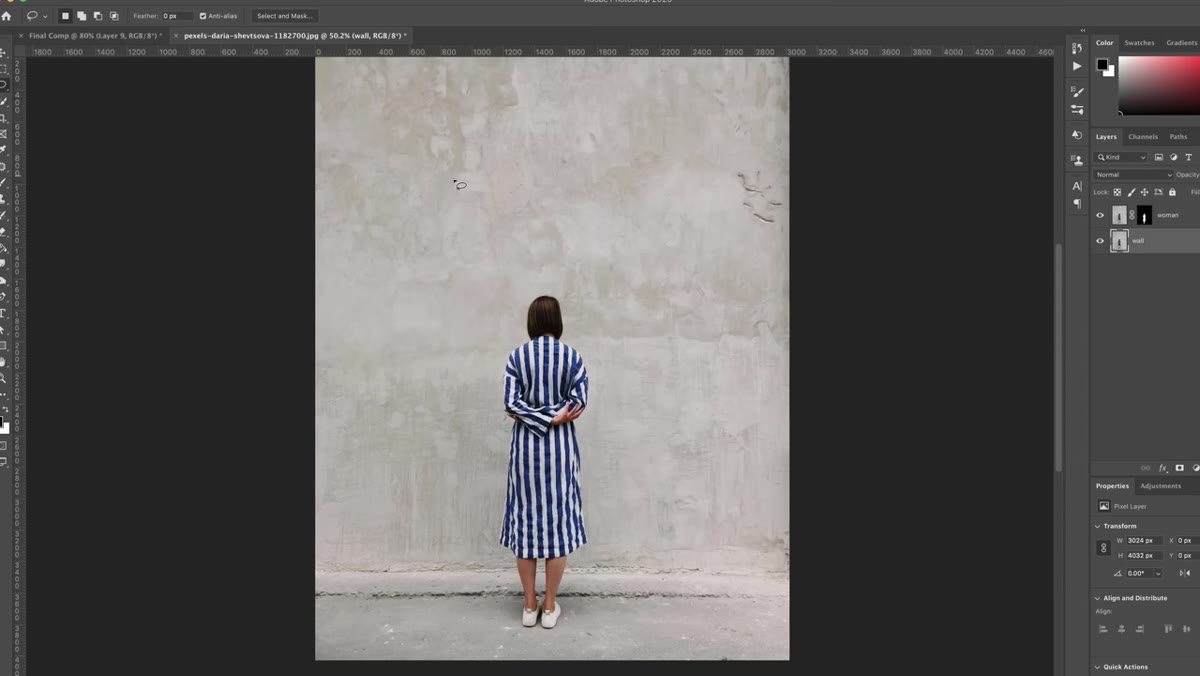Screen dimensions: 1200x676
Task: Click Align left edges icon
Action: pyautogui.click(x=1103, y=629)
